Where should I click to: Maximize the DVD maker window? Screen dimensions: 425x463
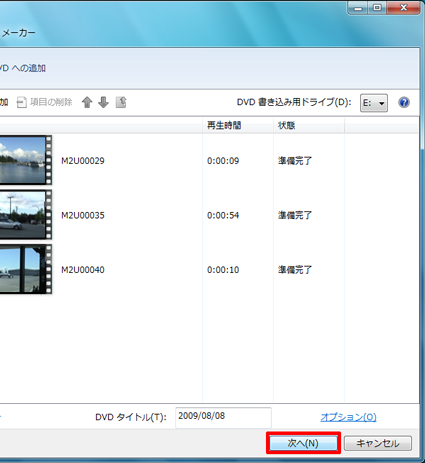click(377, 8)
